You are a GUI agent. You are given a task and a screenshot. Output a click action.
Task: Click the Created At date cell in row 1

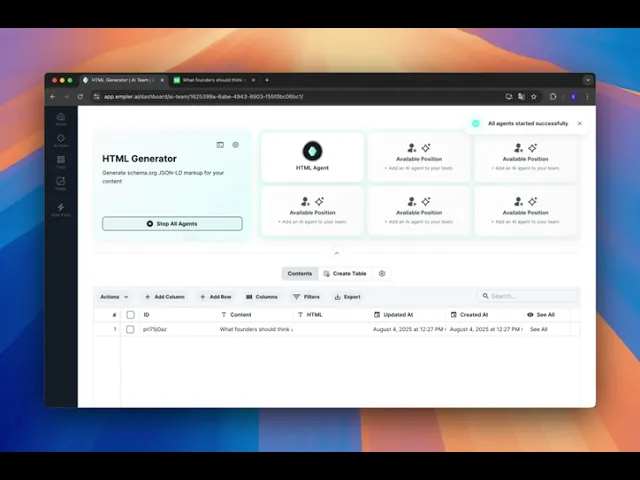pos(486,329)
